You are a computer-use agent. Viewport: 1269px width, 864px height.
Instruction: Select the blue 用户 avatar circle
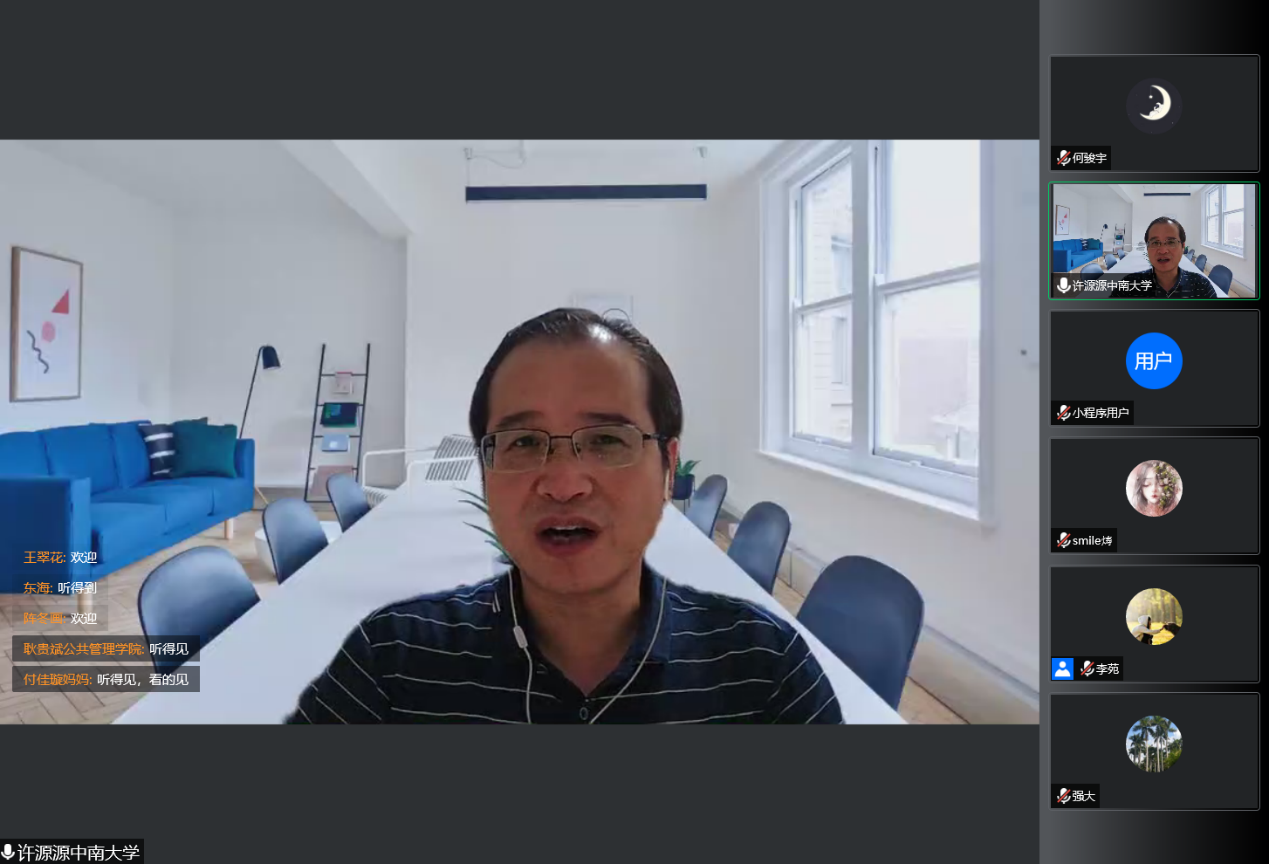(1154, 361)
